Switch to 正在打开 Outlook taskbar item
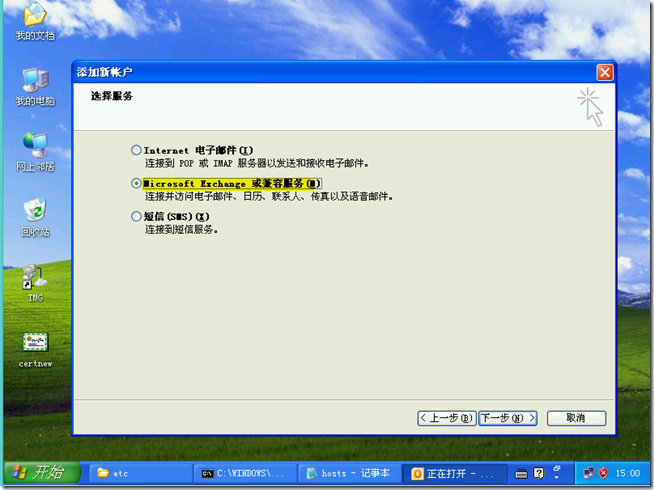 tap(454, 473)
